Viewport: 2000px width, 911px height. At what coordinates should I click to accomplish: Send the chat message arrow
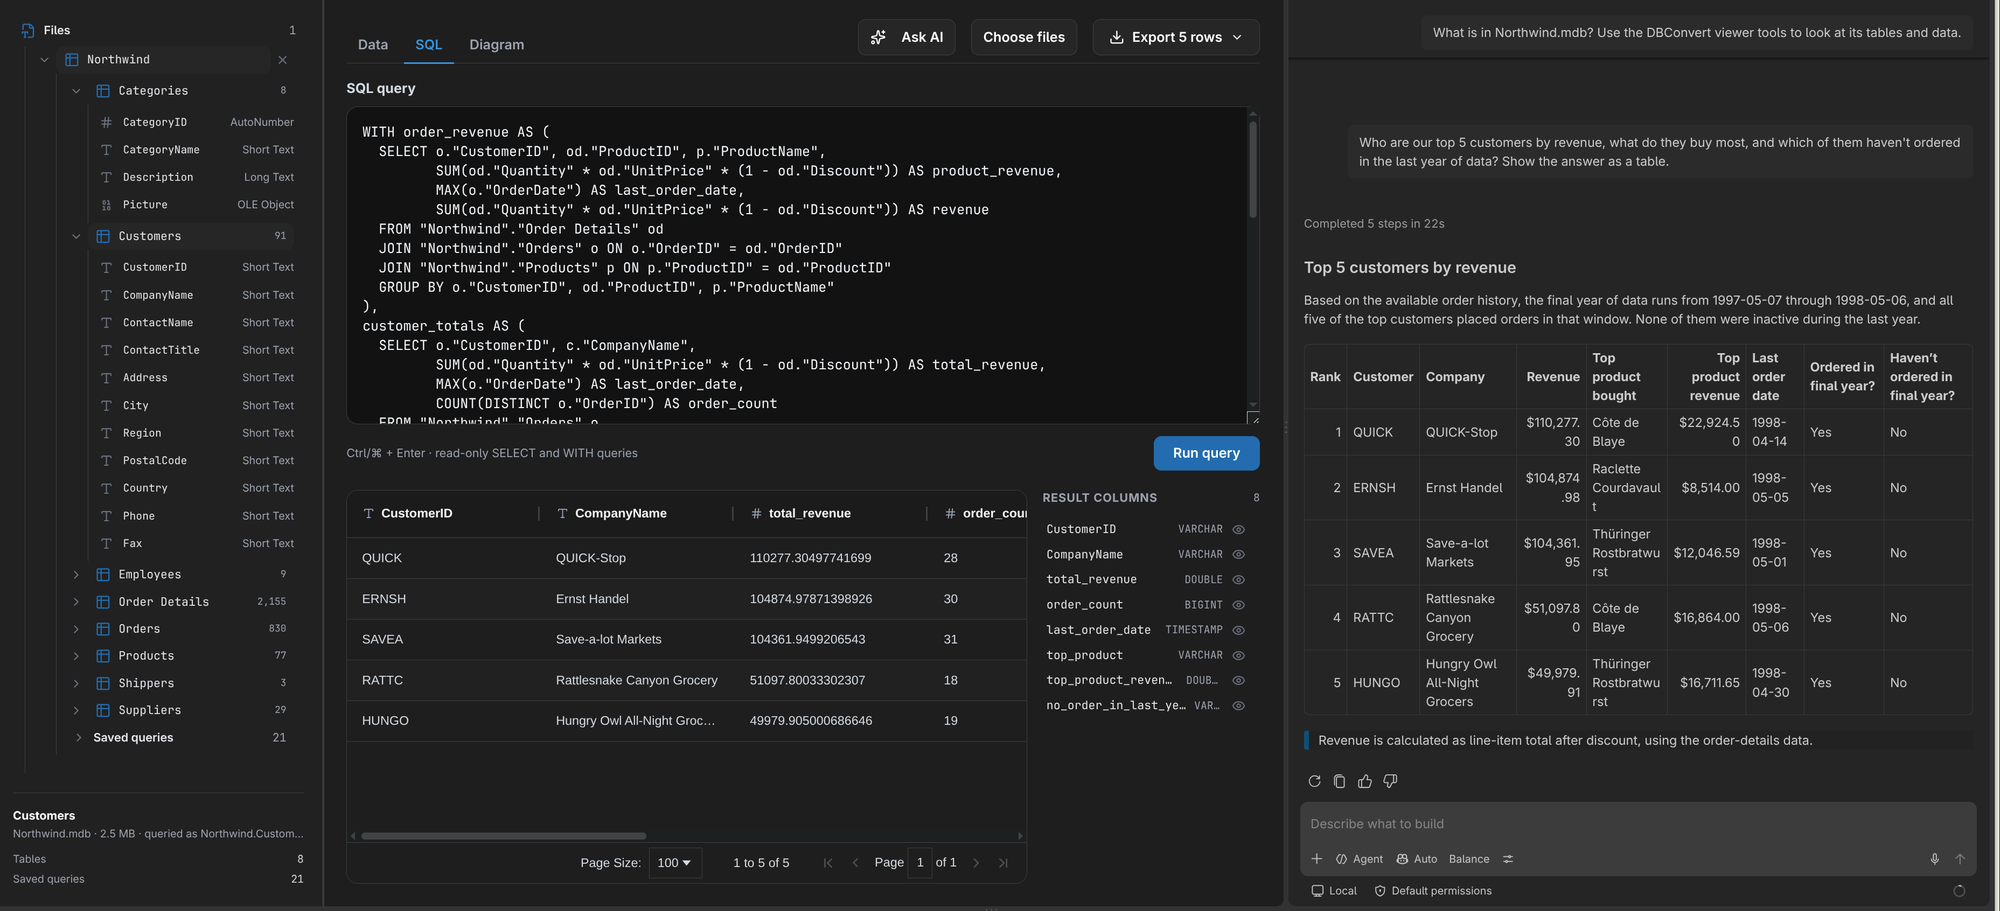point(1960,859)
